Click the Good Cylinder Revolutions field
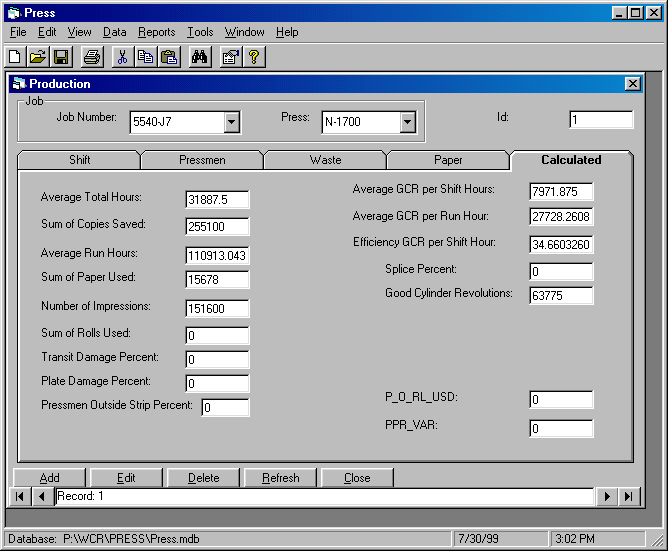The height and width of the screenshot is (551, 668). point(561,295)
